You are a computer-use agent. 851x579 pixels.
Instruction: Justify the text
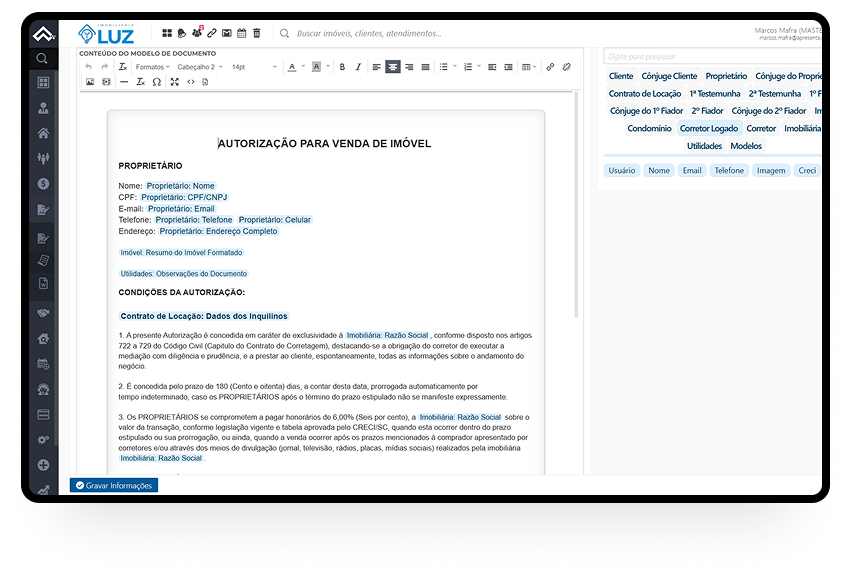click(x=426, y=67)
